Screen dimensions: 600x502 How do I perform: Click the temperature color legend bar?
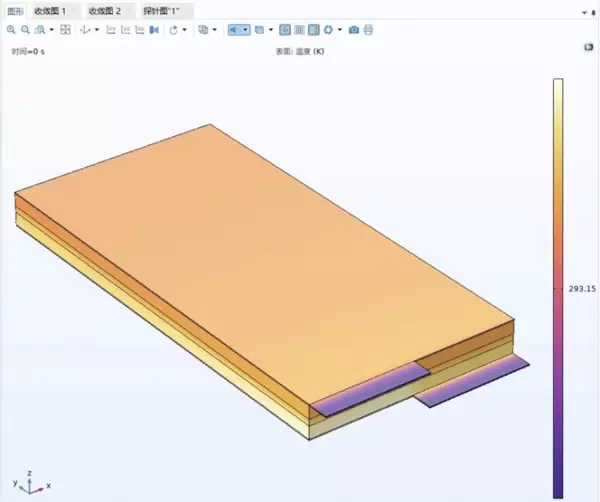click(557, 280)
